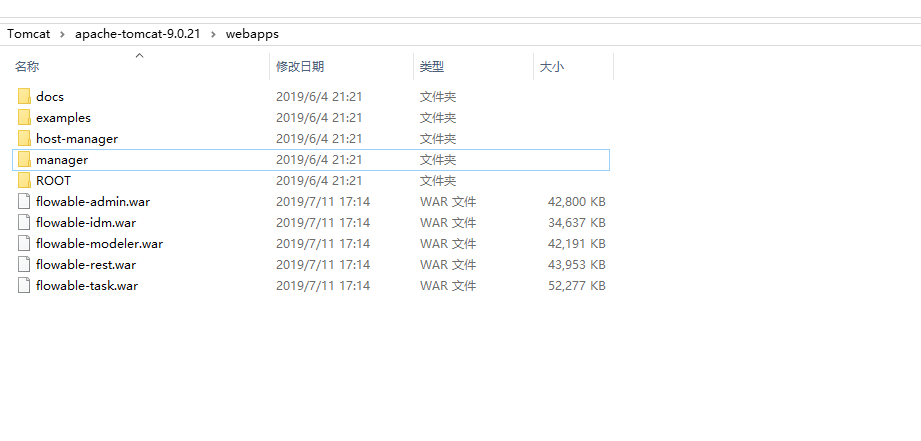Click the 52,277 KB size value
921x441 pixels.
[x=577, y=286]
